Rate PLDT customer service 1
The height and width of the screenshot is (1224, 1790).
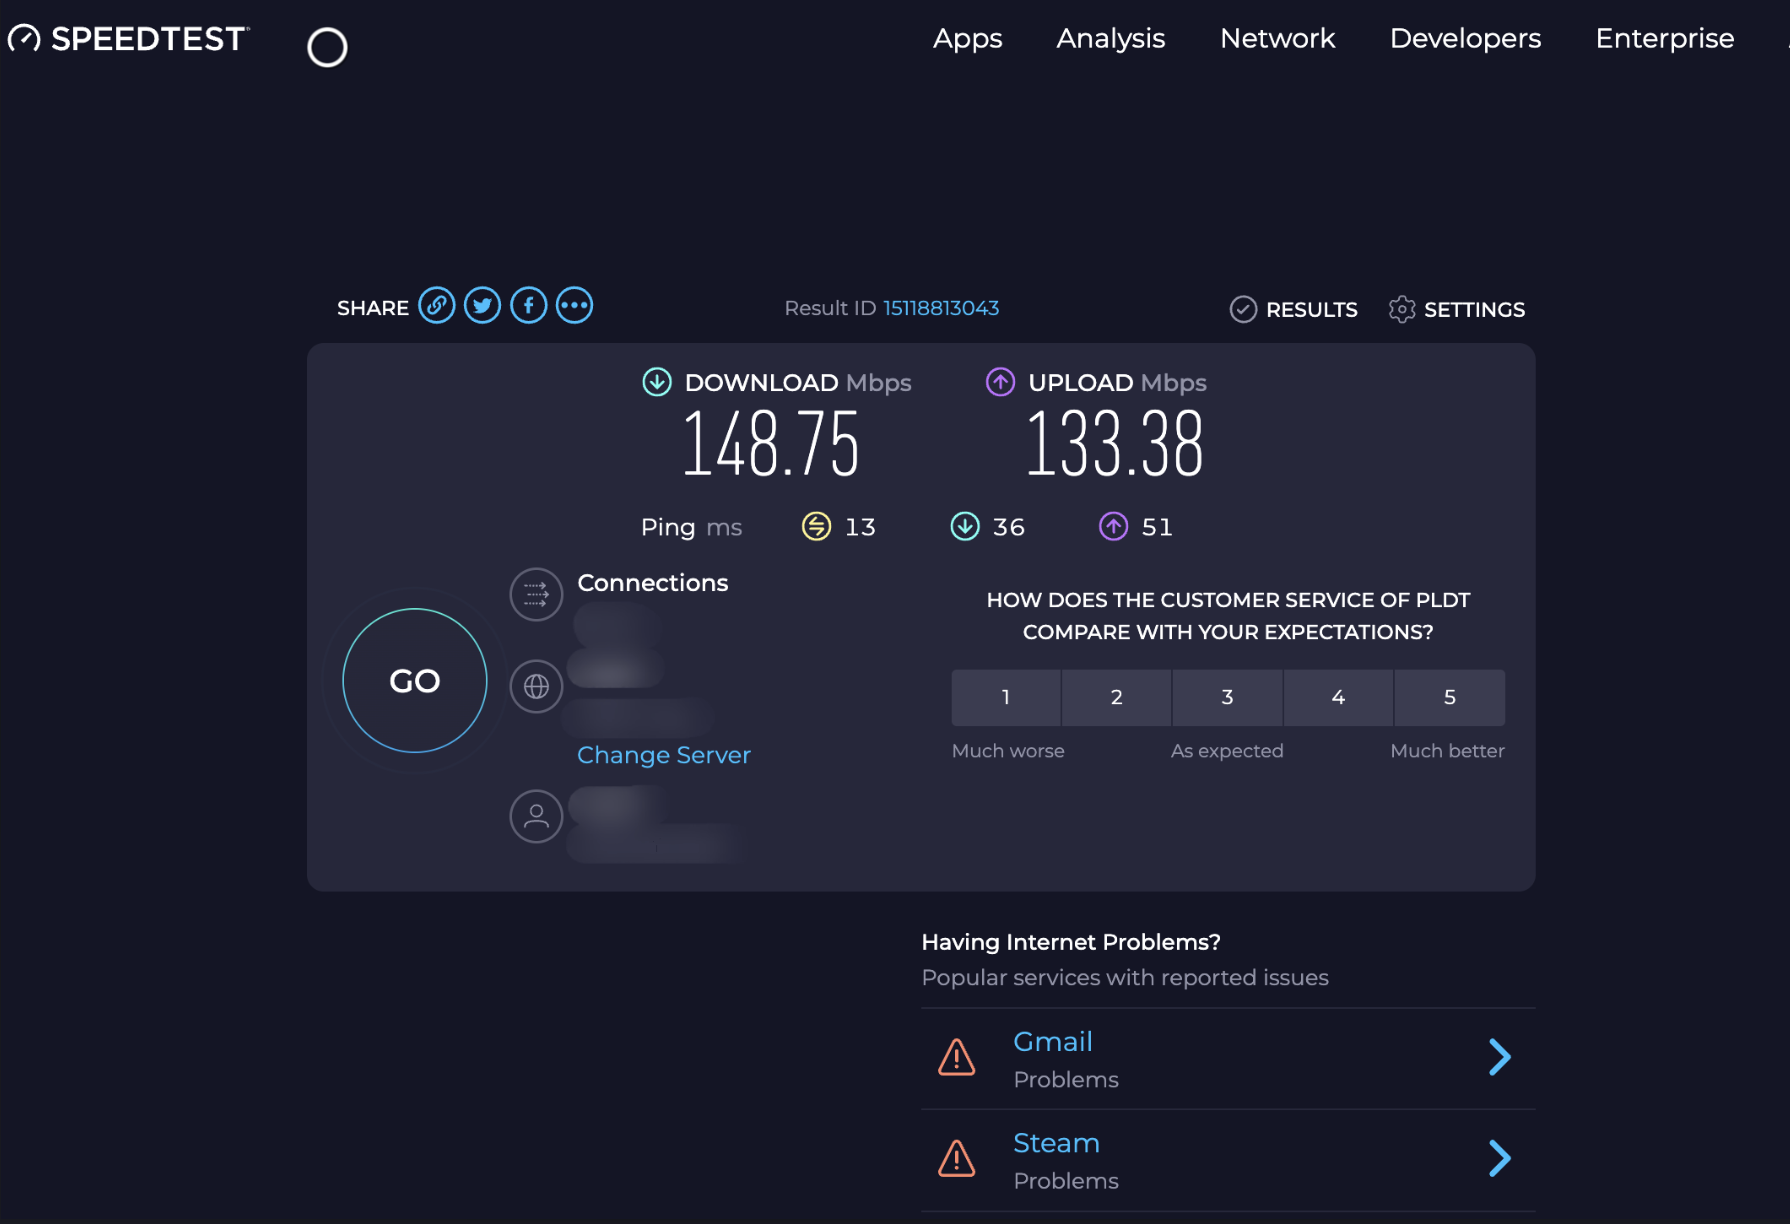[1006, 698]
